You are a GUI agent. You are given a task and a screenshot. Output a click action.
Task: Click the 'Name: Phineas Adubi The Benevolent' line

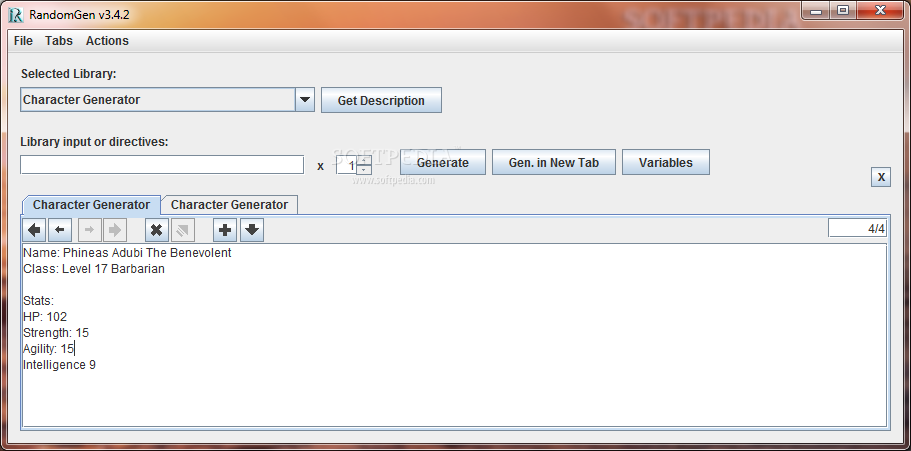click(x=127, y=253)
